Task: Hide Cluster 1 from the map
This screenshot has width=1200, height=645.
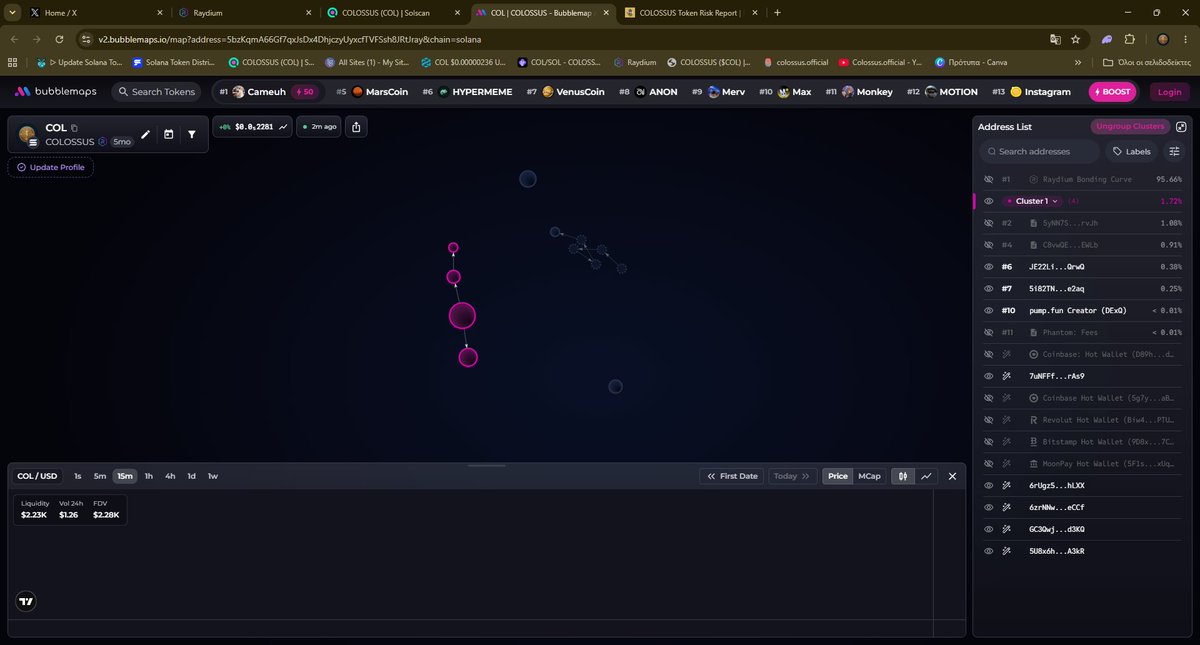Action: click(x=988, y=201)
